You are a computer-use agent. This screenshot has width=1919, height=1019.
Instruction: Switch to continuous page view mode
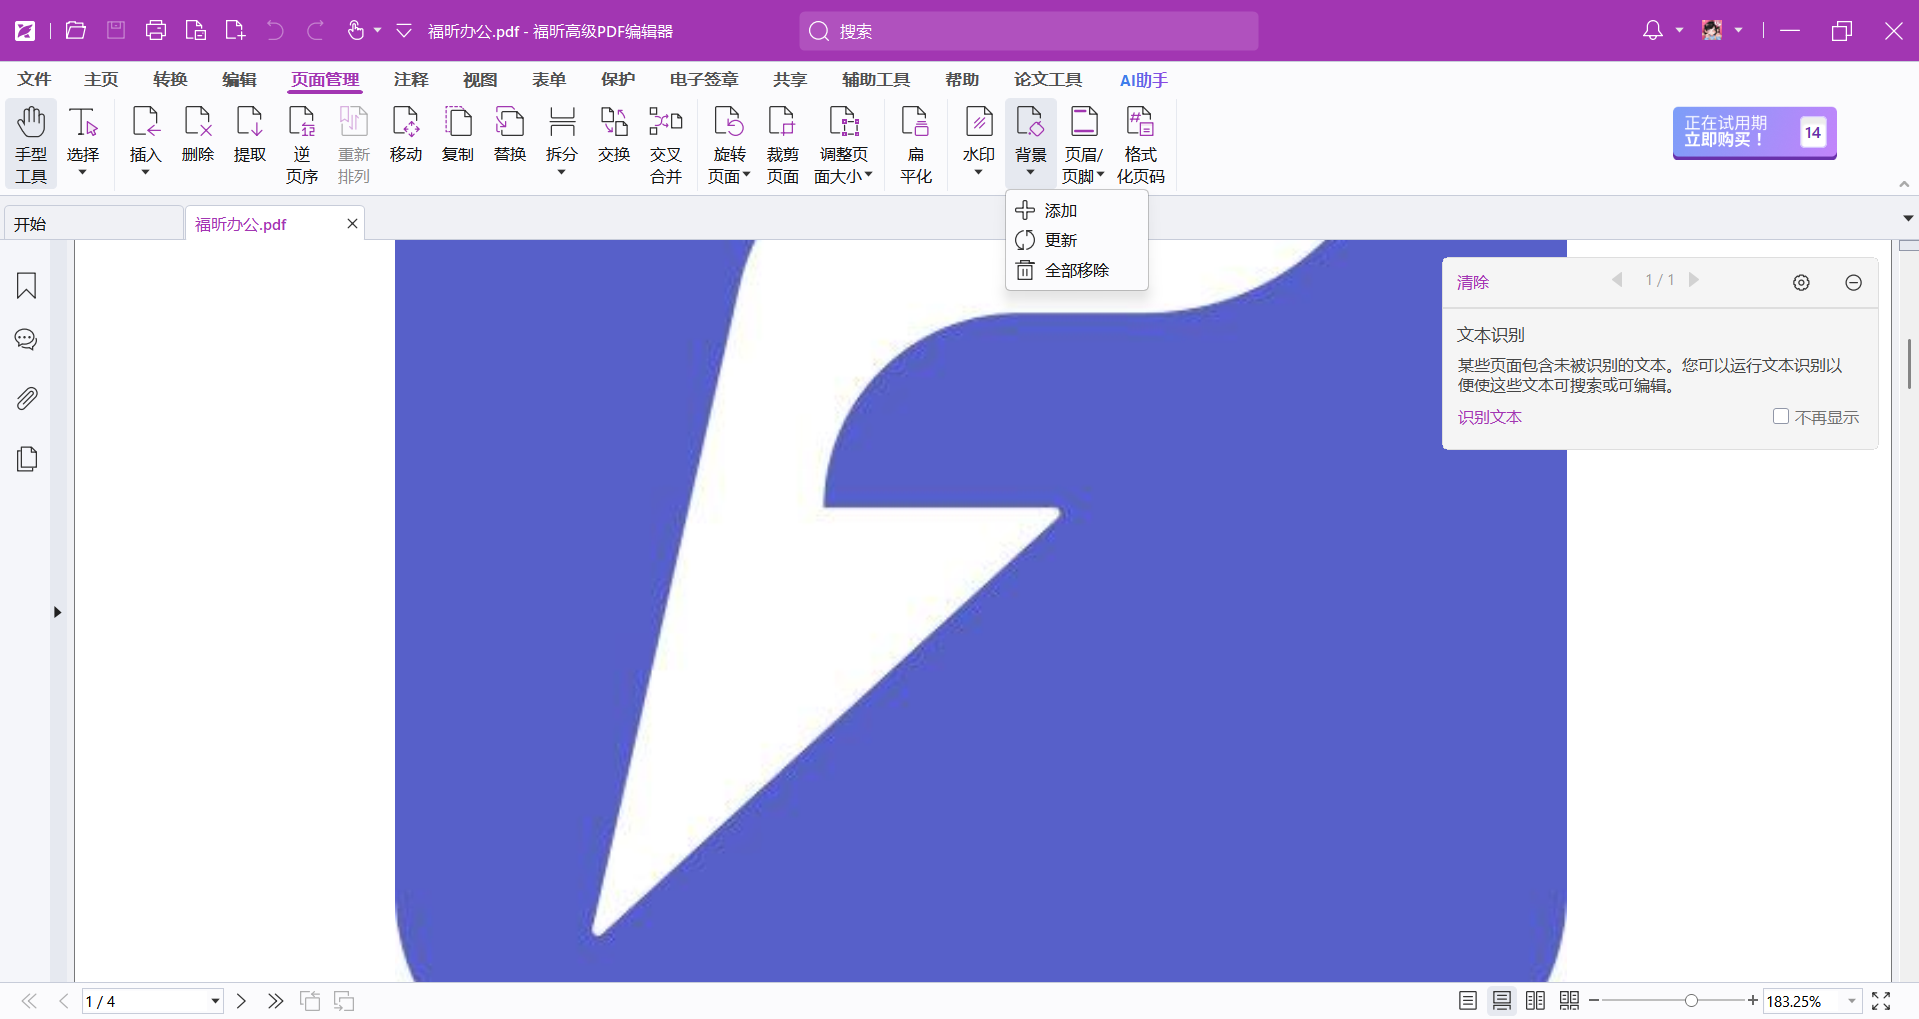(1501, 1001)
